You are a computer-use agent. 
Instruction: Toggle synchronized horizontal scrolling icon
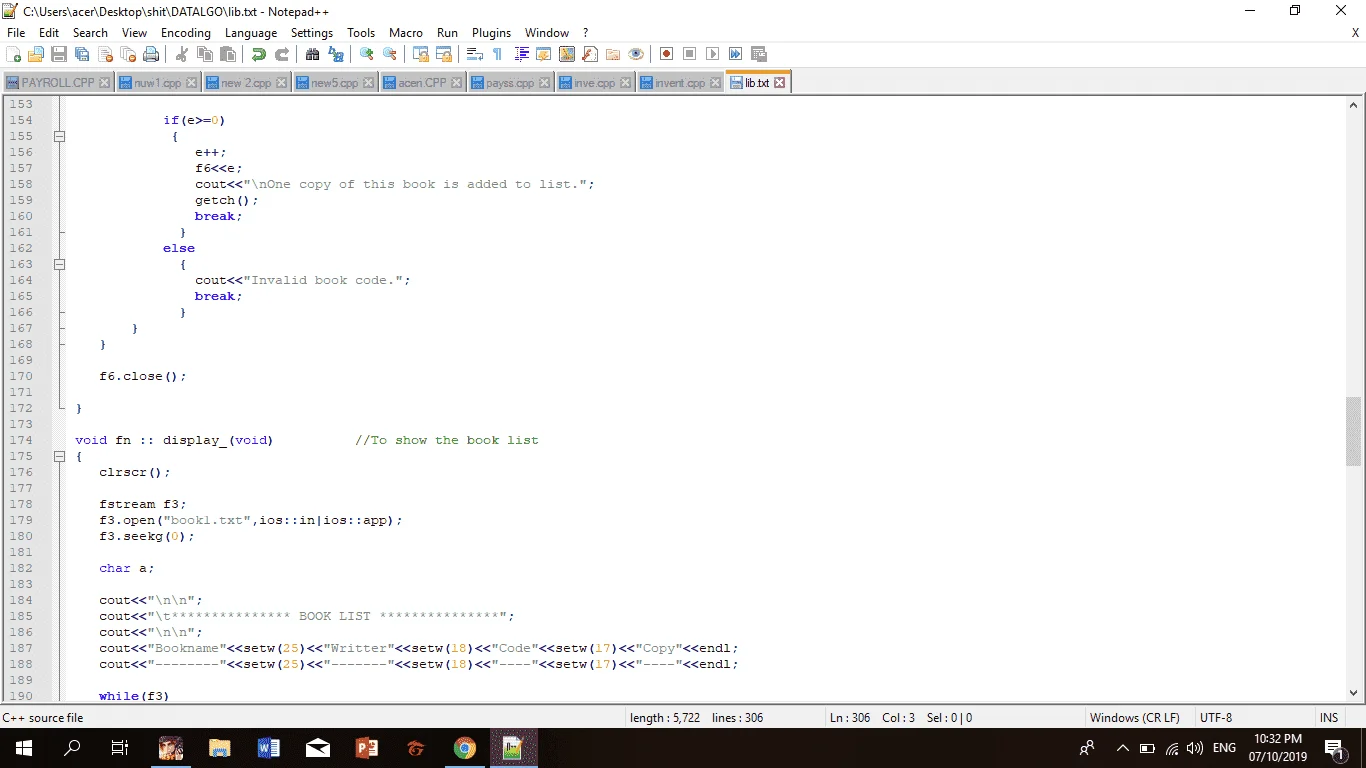pos(444,54)
